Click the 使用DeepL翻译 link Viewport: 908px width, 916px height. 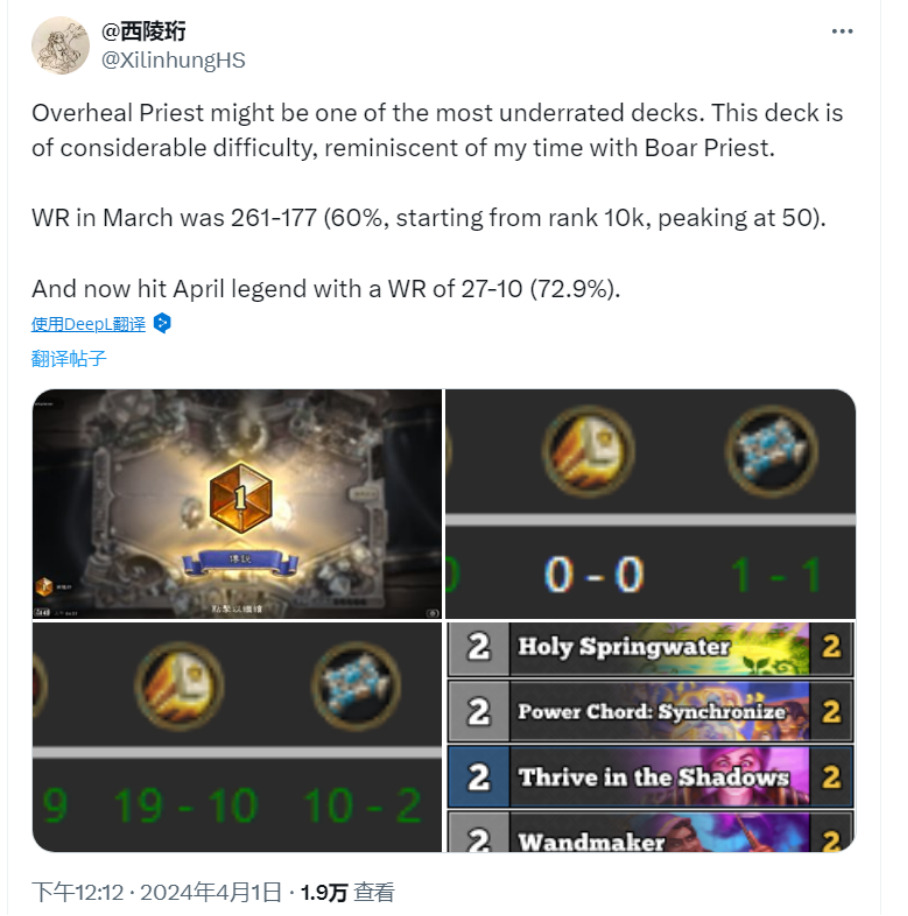(x=88, y=324)
